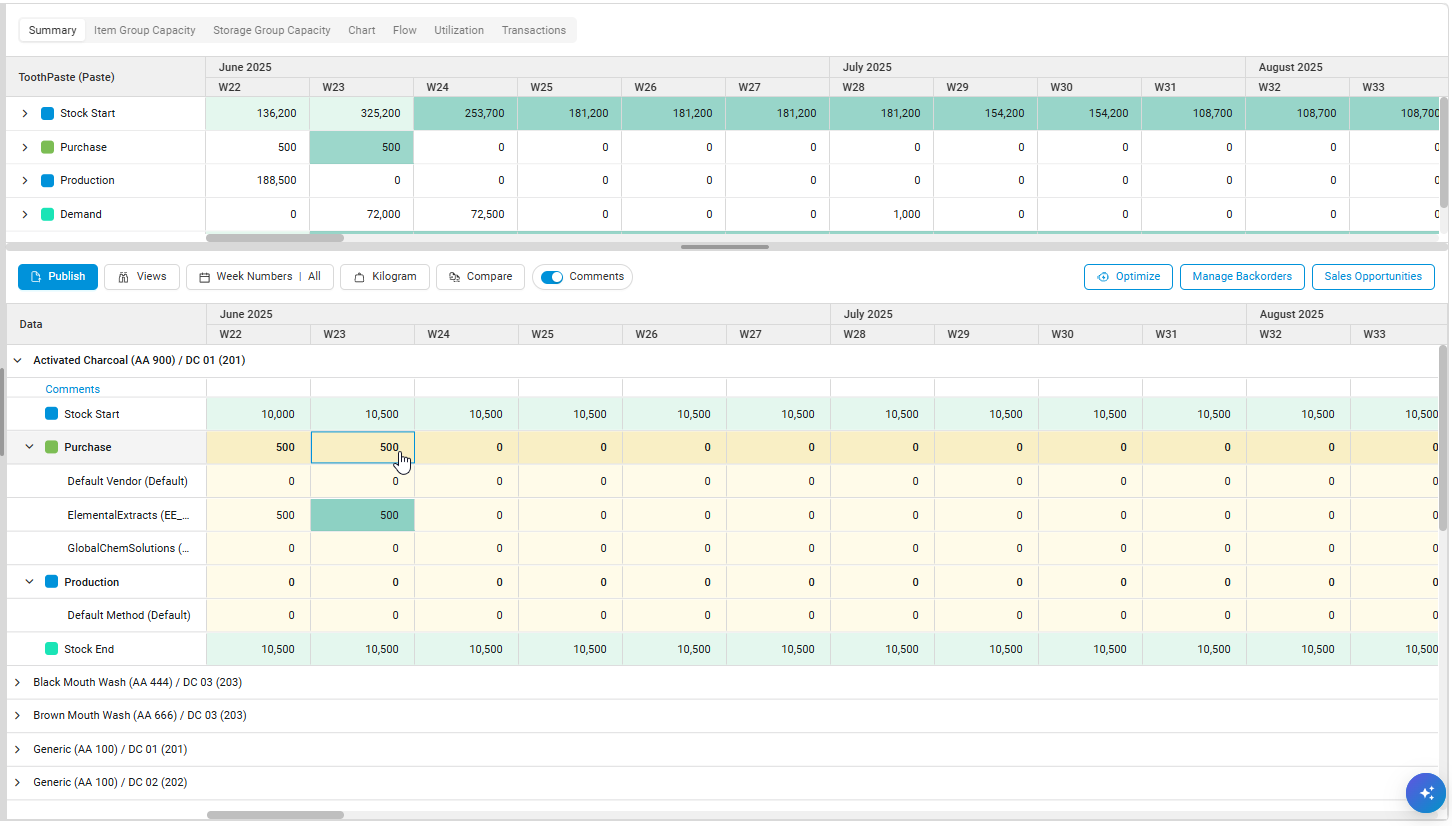Click the Publish button
Image resolution: width=1452 pixels, height=826 pixels.
[58, 277]
